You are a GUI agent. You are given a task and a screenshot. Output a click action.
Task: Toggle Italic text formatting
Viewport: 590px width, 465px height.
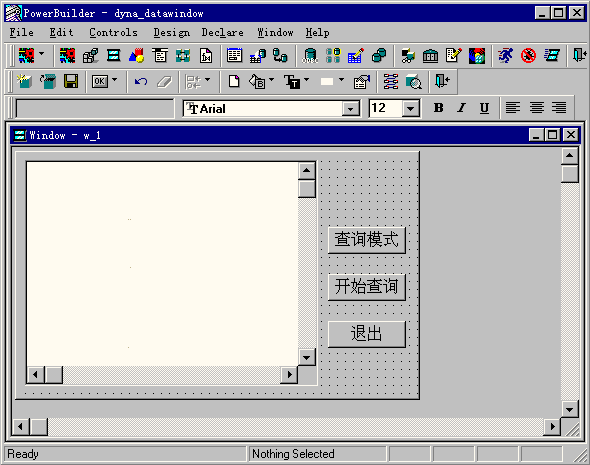(461, 108)
